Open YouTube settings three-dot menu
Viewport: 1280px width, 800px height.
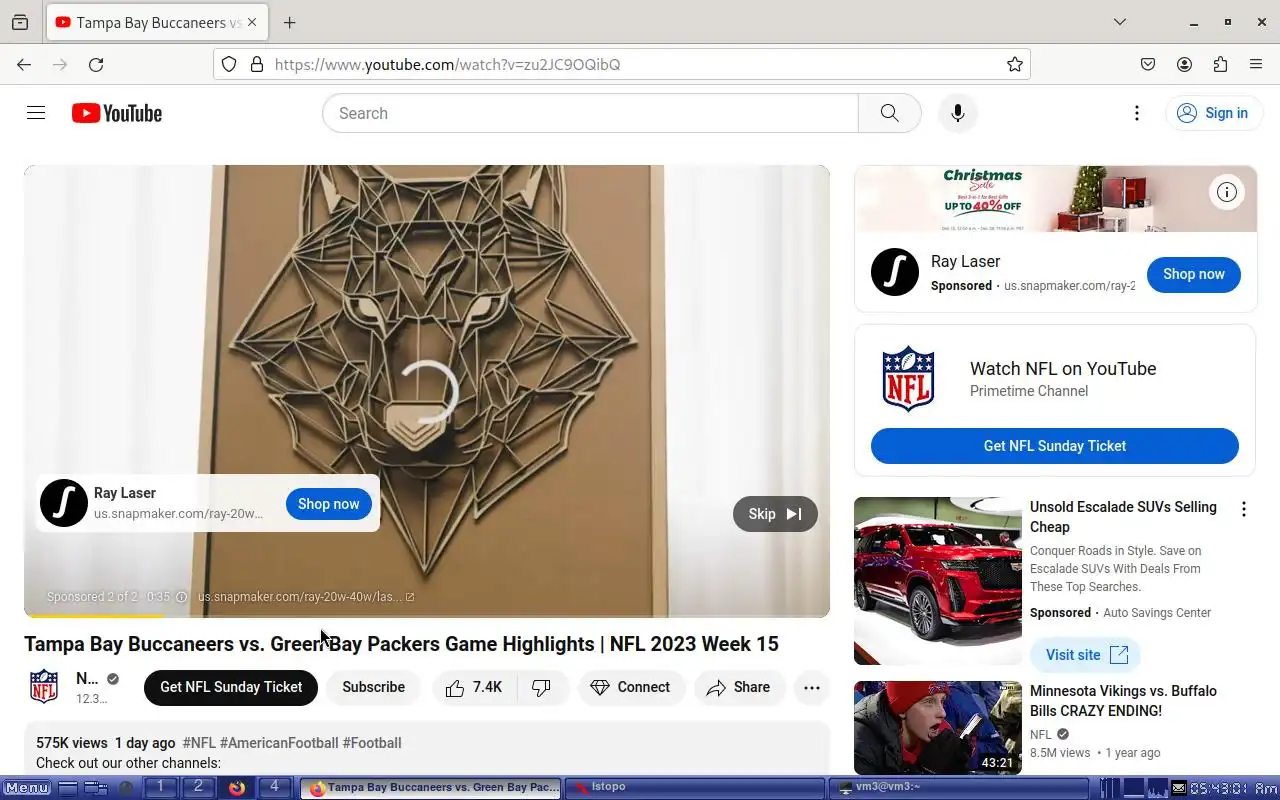(x=1136, y=113)
